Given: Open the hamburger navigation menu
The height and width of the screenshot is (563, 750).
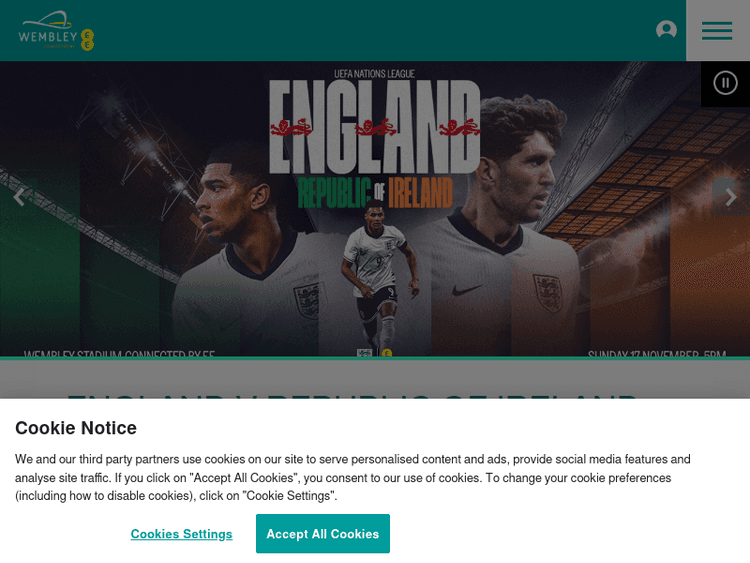Looking at the screenshot, I should (x=717, y=31).
